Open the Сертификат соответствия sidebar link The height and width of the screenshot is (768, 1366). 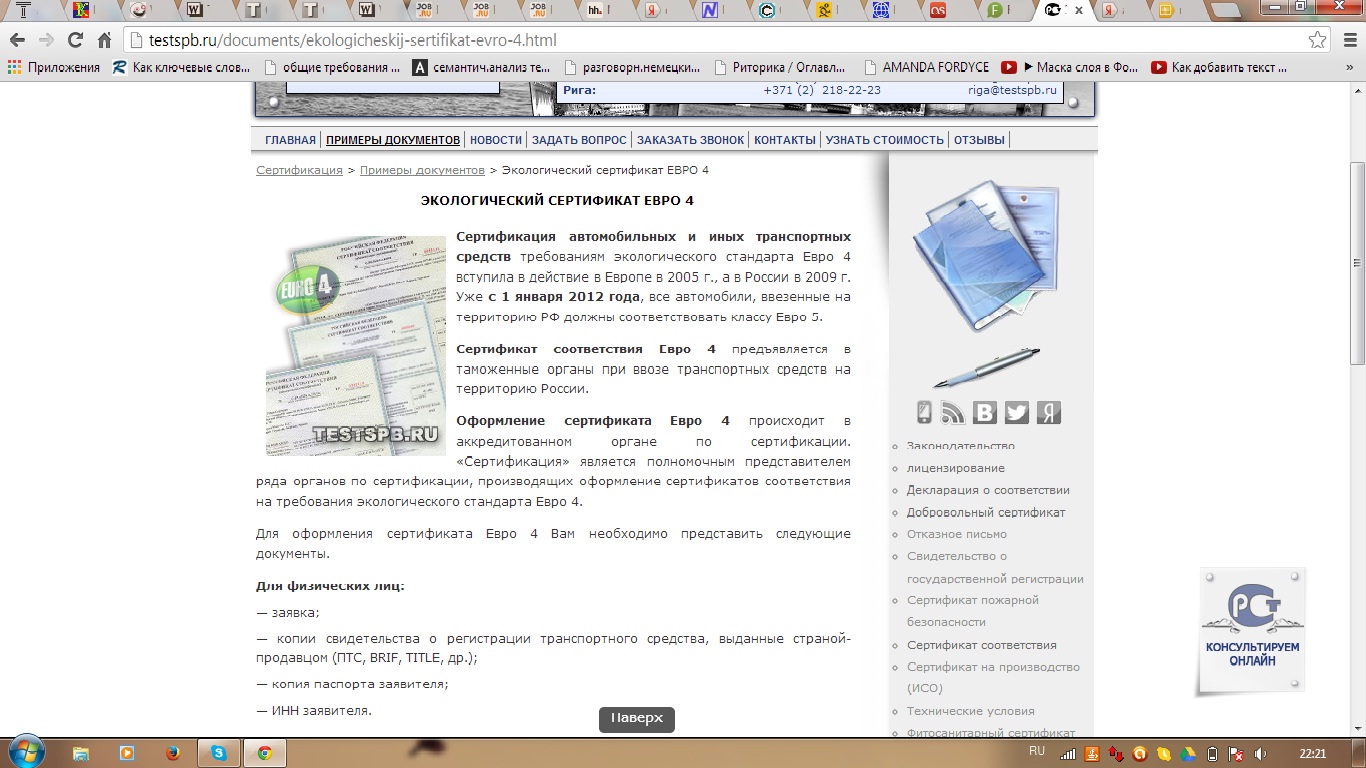coord(982,645)
